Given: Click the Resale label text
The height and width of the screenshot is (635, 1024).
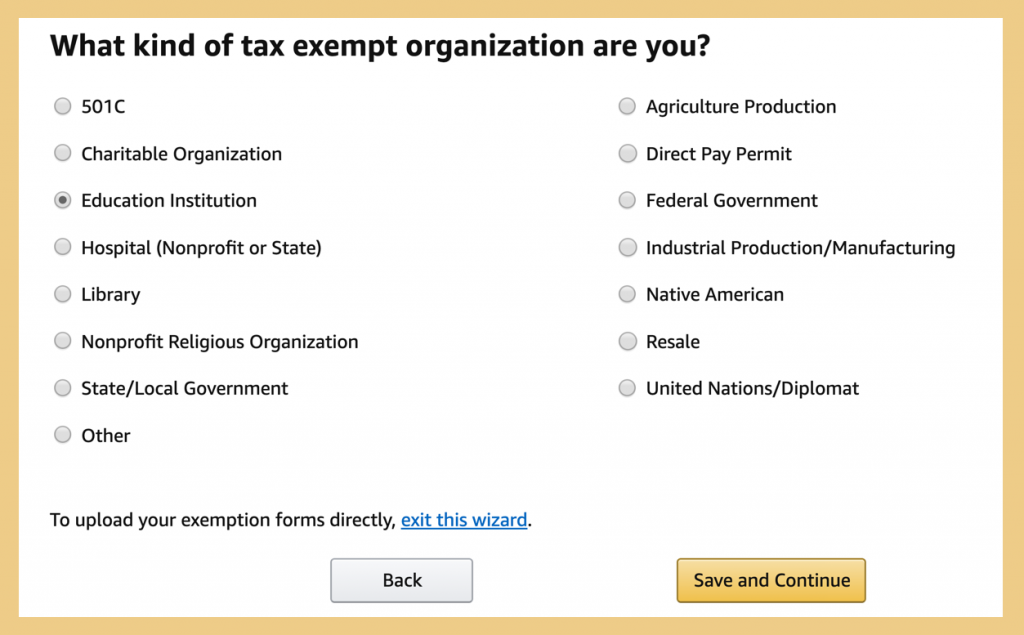Looking at the screenshot, I should point(673,342).
